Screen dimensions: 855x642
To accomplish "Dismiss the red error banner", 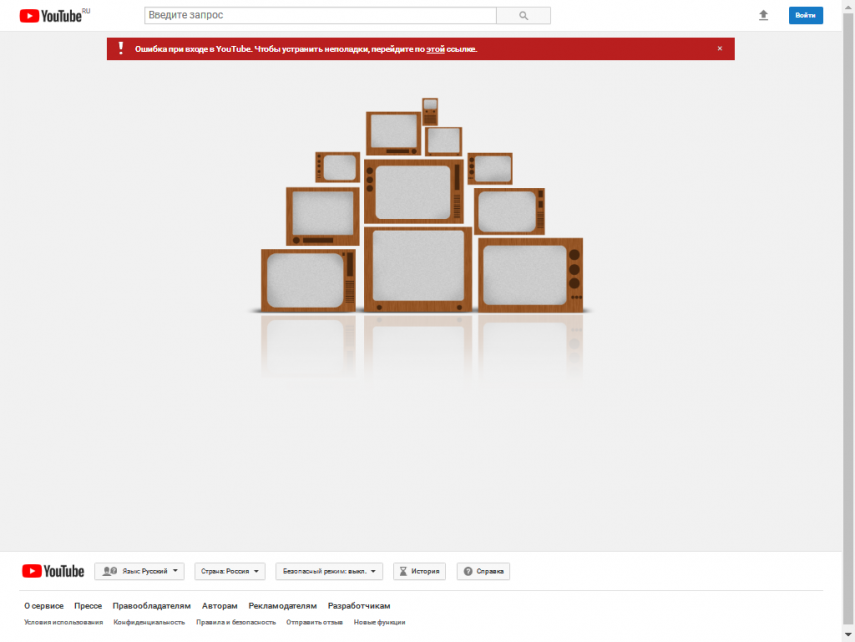I will click(x=719, y=49).
